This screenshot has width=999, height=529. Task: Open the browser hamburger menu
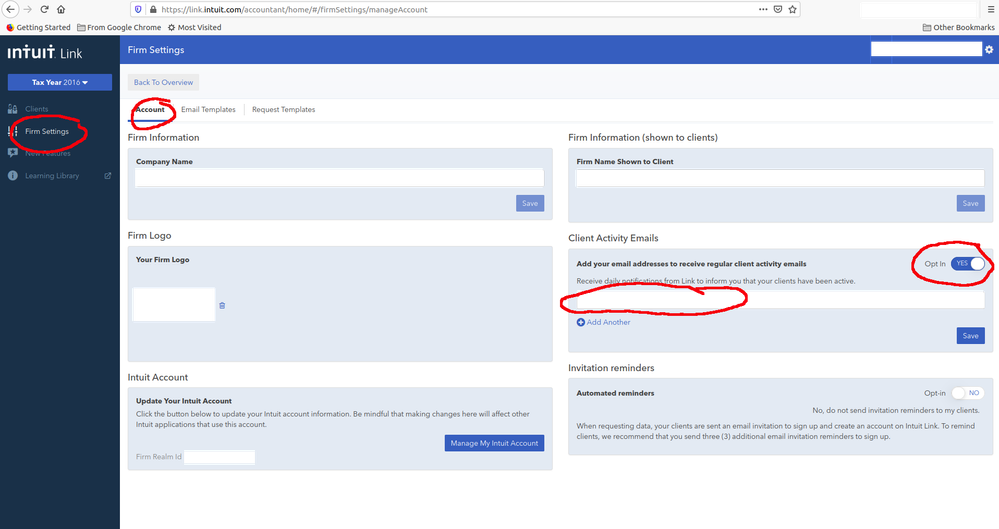pyautogui.click(x=991, y=10)
